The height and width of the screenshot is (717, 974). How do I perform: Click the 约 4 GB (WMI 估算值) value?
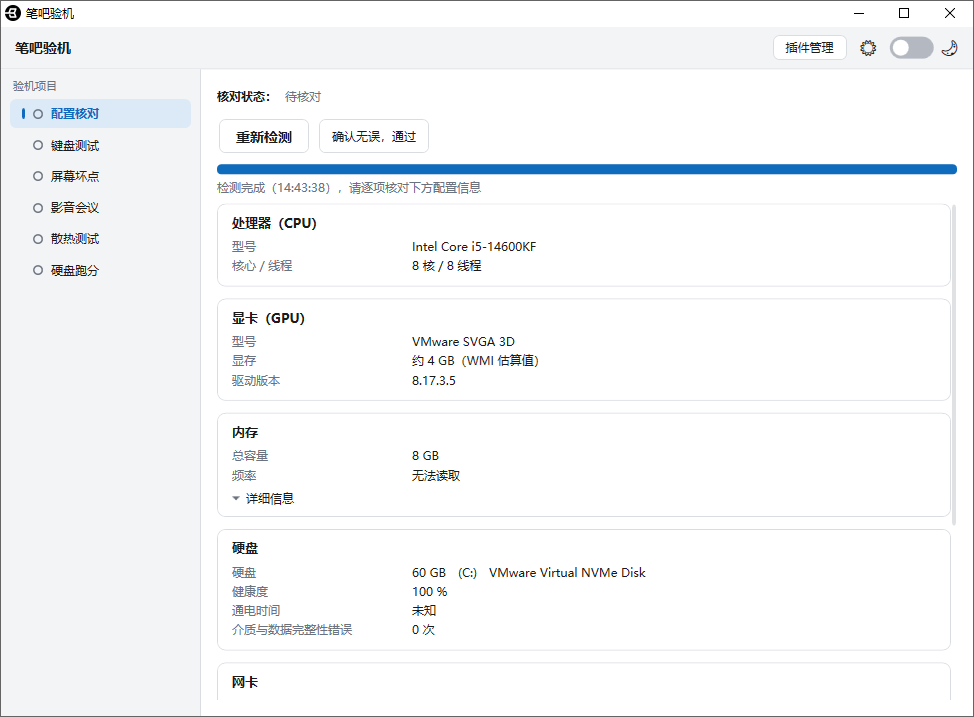[475, 361]
